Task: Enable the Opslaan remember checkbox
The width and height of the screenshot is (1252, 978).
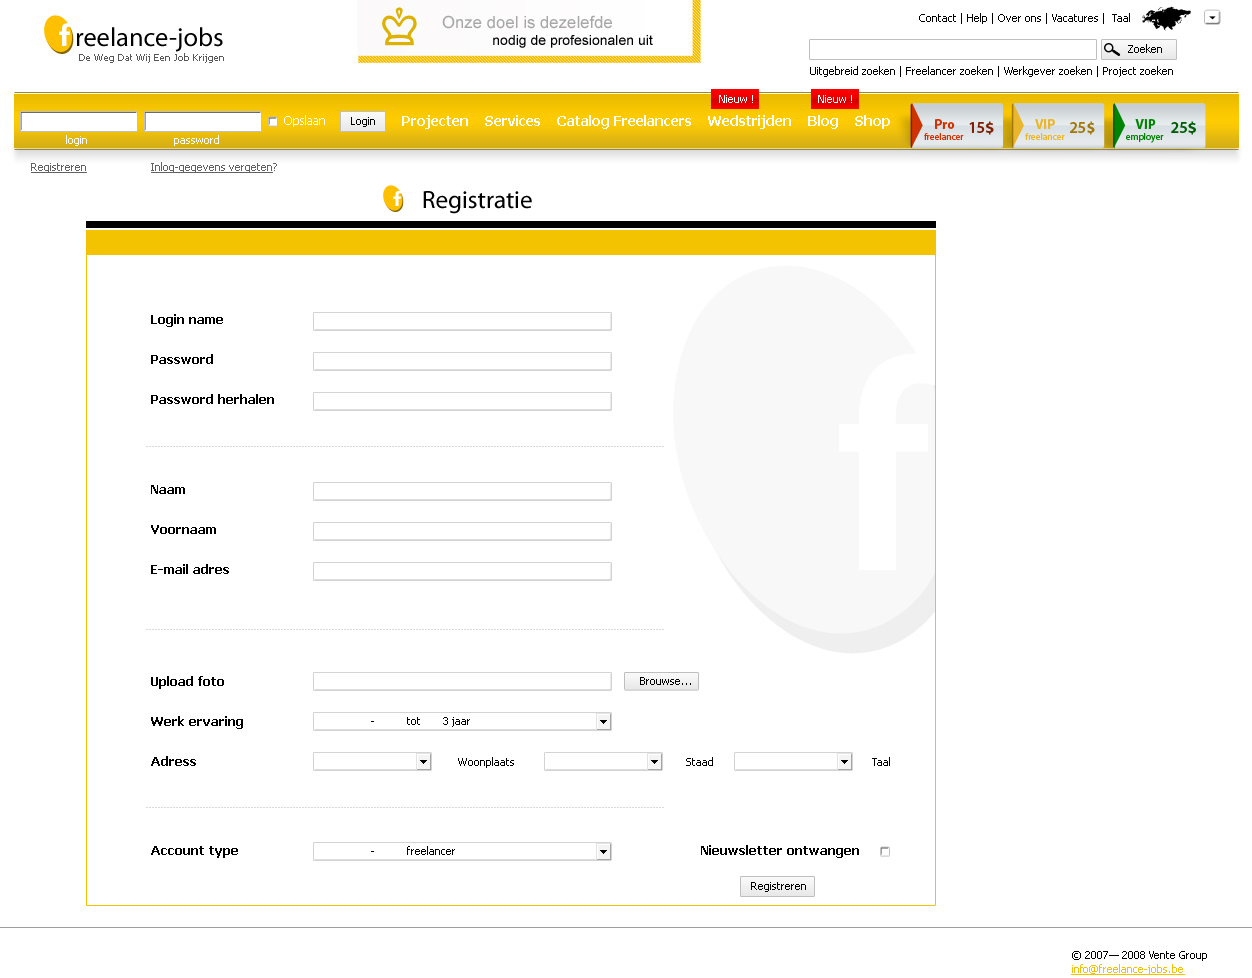Action: pyautogui.click(x=273, y=122)
